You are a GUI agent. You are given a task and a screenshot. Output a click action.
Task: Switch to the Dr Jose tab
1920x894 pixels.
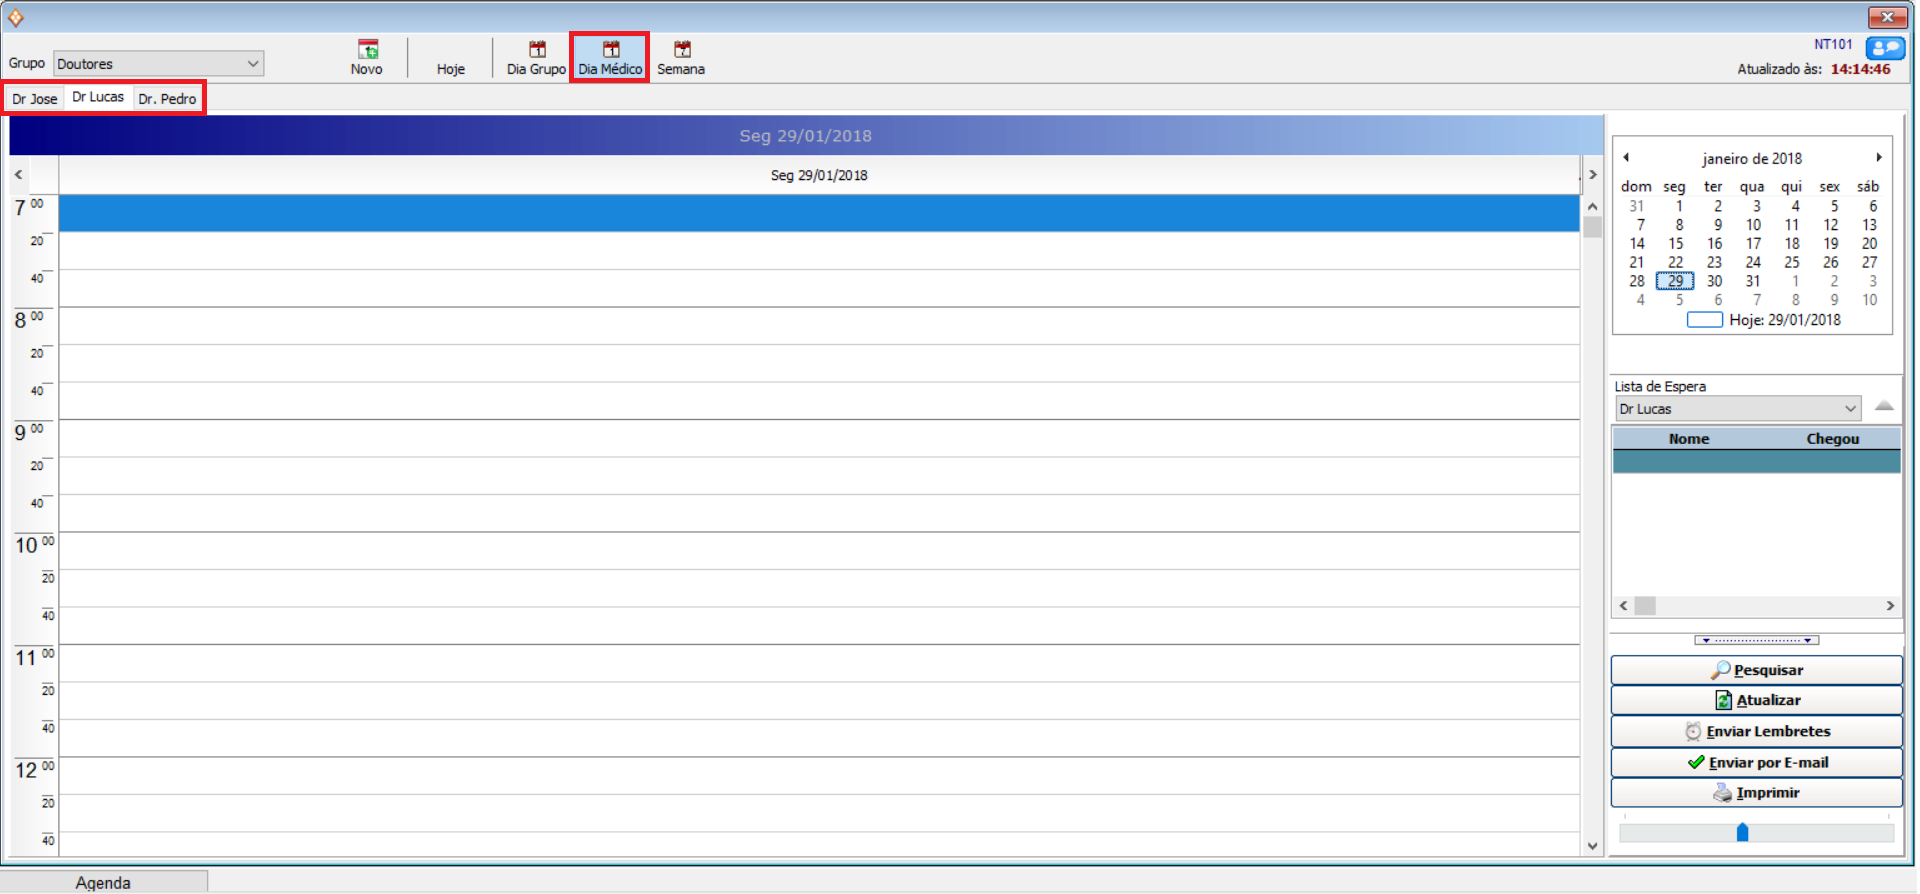[x=35, y=99]
